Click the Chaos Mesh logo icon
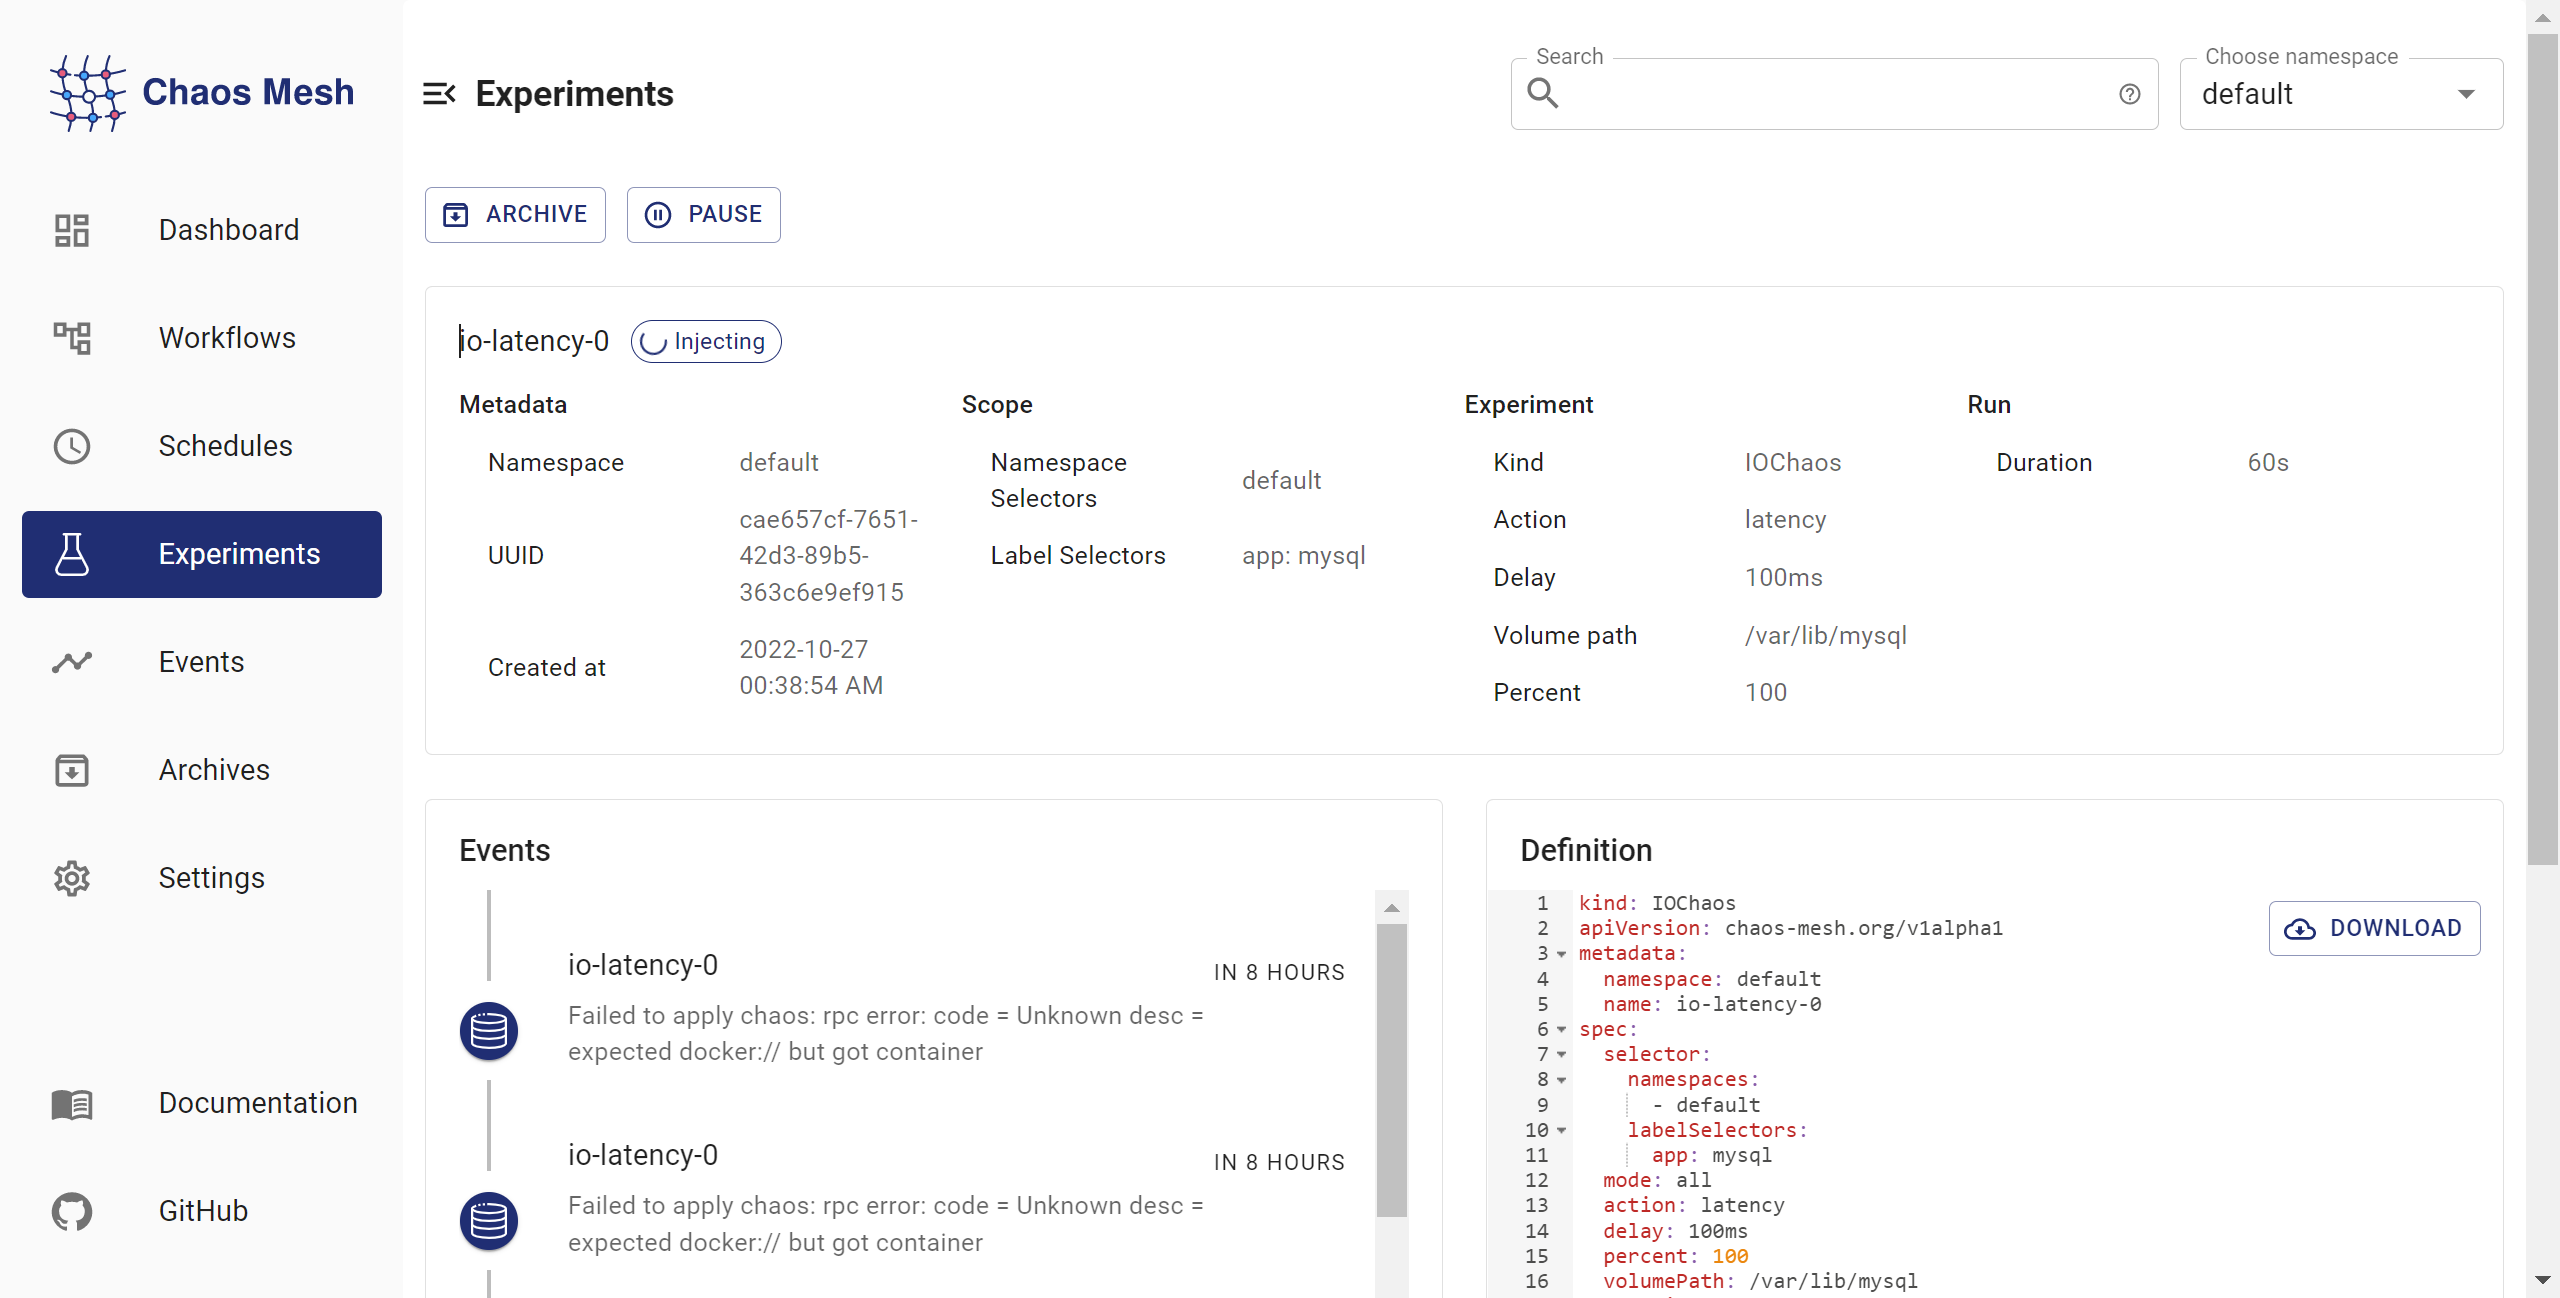The image size is (2560, 1298). (x=88, y=92)
